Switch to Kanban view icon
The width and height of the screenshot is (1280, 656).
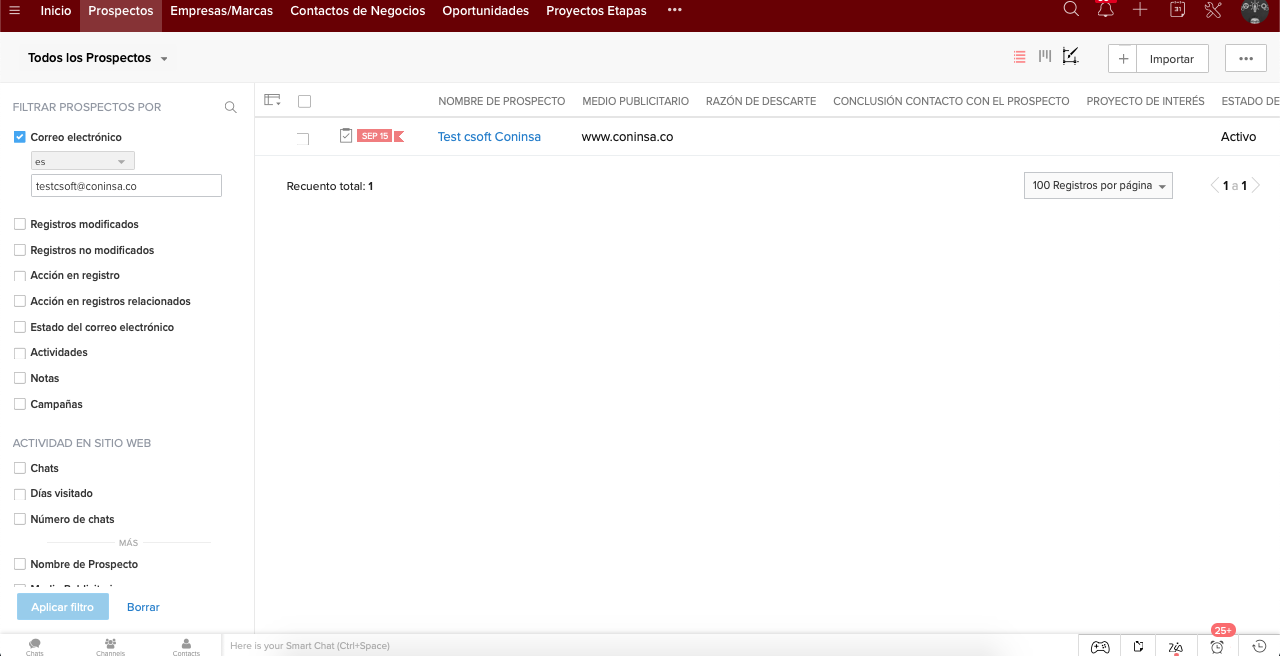point(1045,57)
